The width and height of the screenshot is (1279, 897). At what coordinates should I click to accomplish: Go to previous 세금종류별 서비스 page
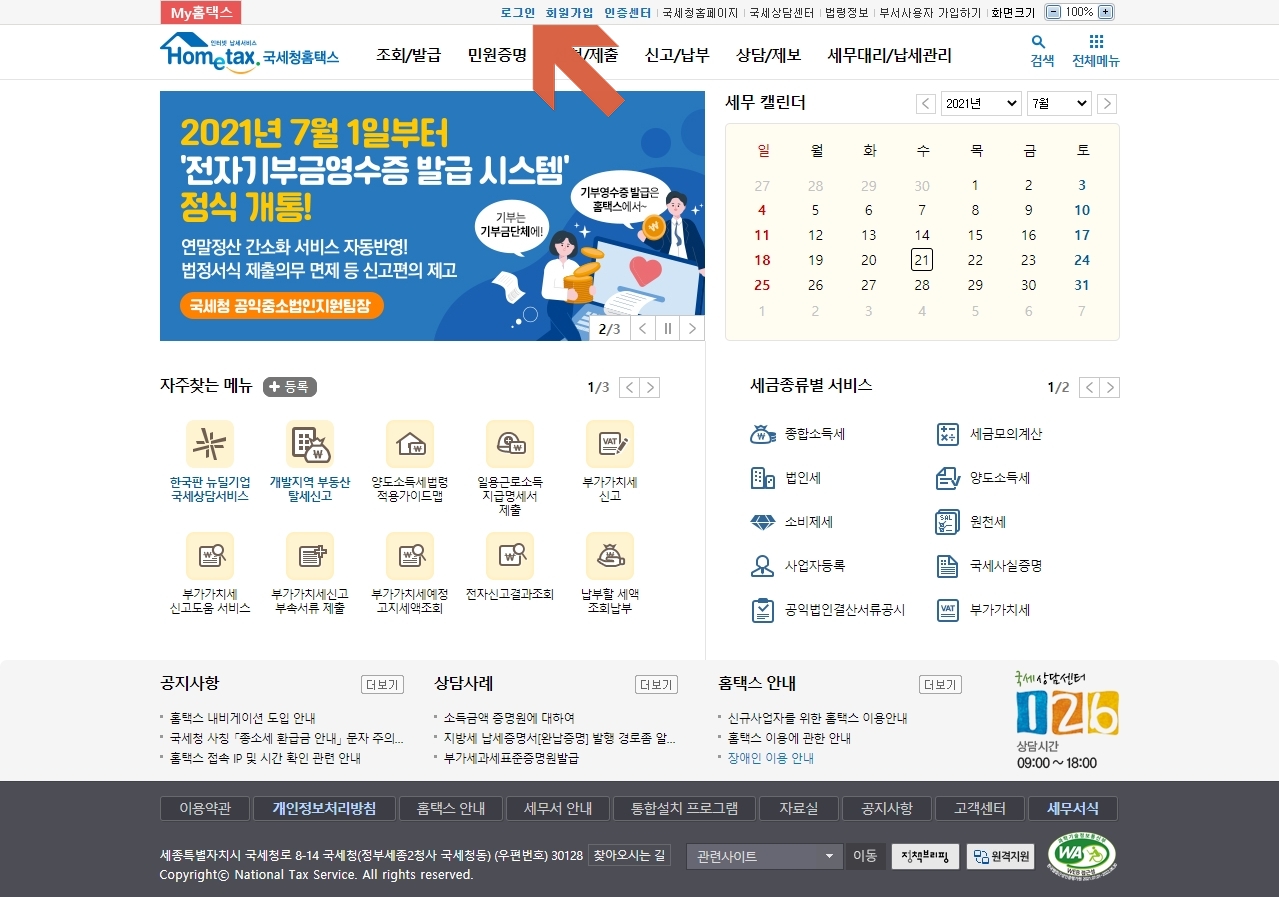(1089, 388)
